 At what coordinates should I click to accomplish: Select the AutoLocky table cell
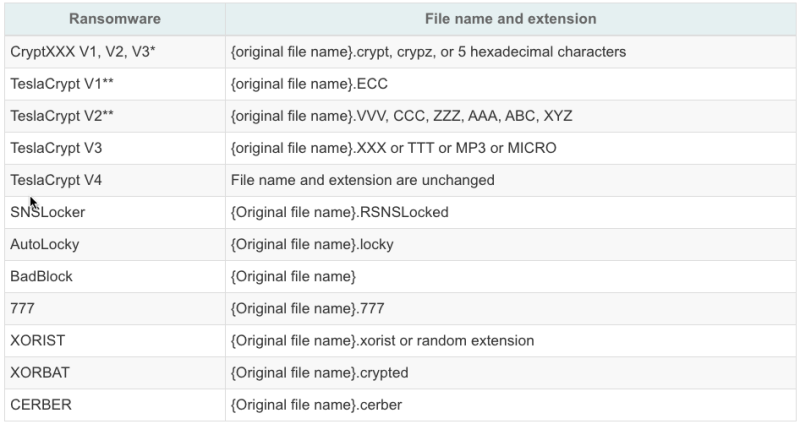[x=44, y=244]
